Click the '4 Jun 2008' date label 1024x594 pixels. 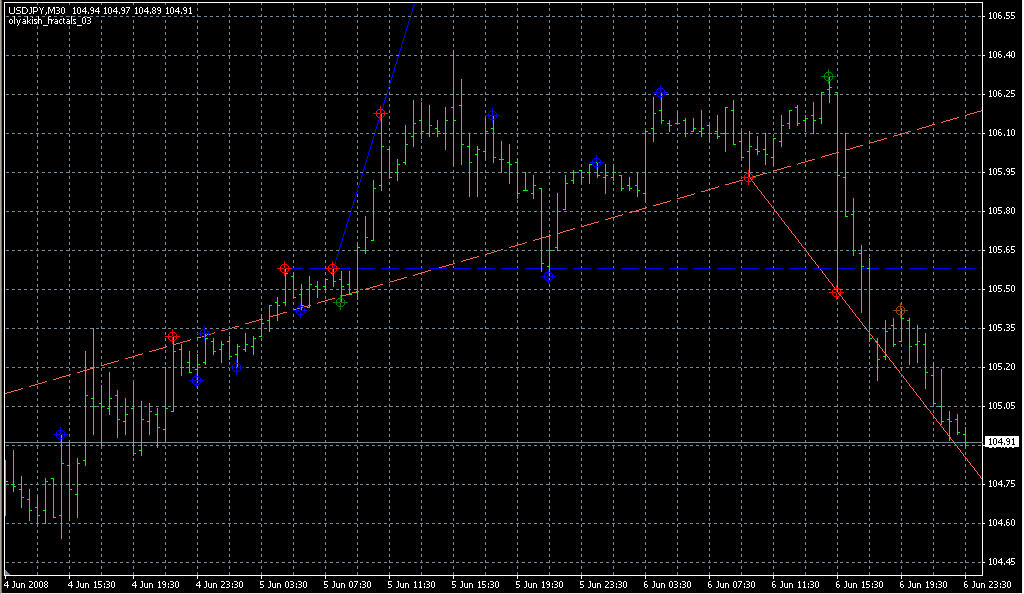27,584
